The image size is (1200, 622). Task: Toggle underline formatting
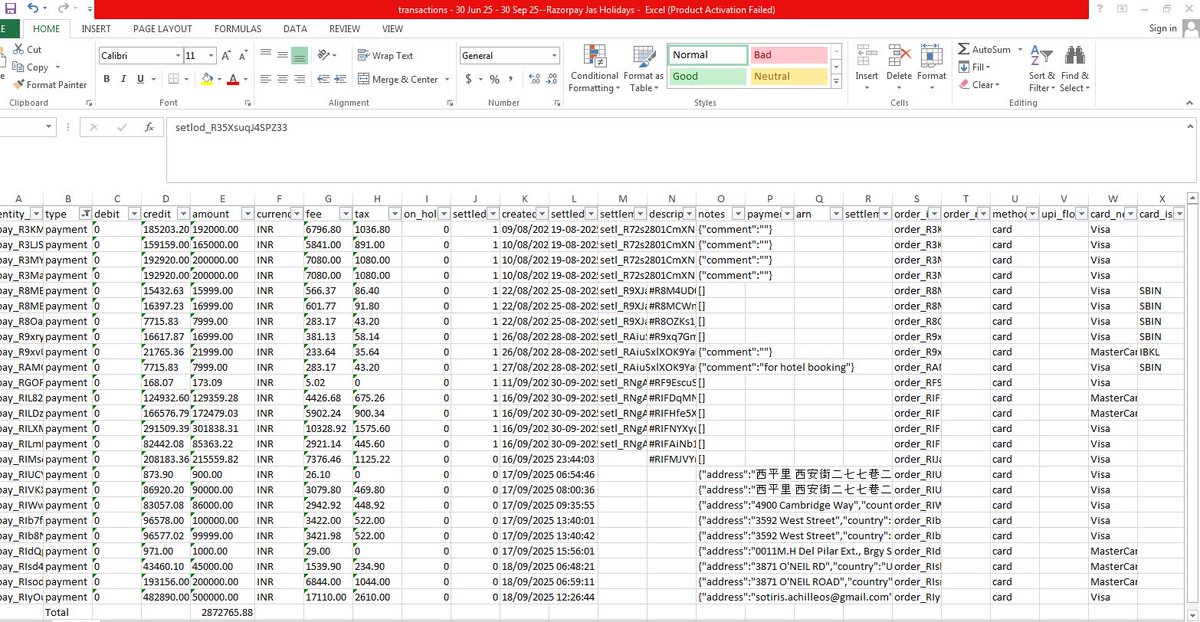(x=141, y=79)
